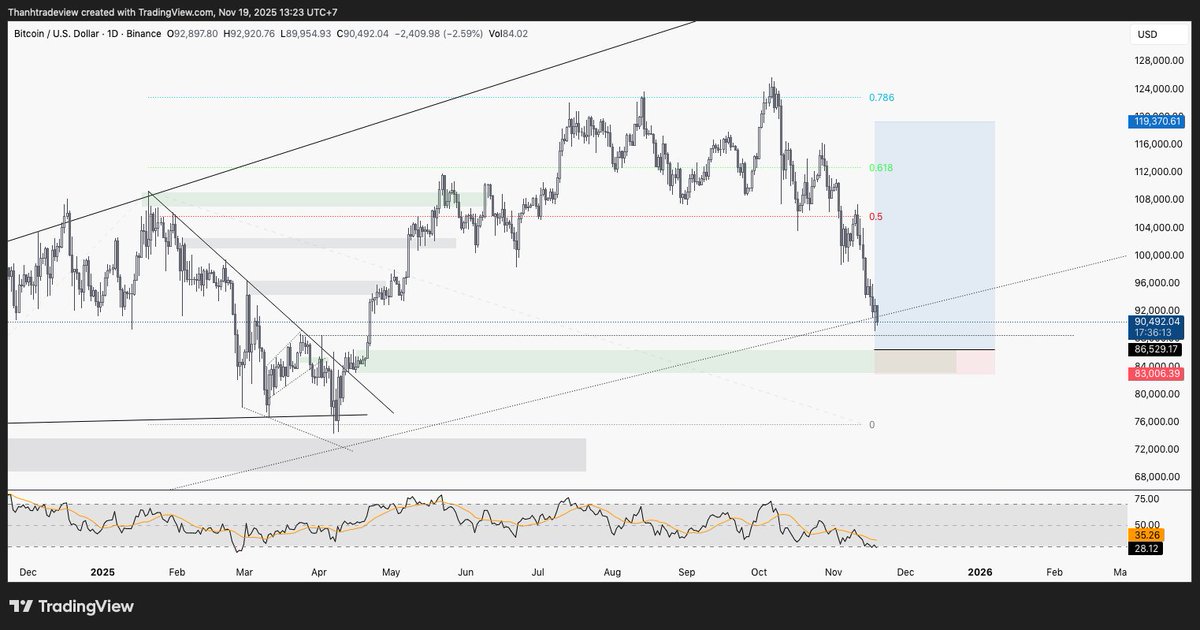
Task: Click the Vol84.02 volume readout
Action: (x=508, y=33)
